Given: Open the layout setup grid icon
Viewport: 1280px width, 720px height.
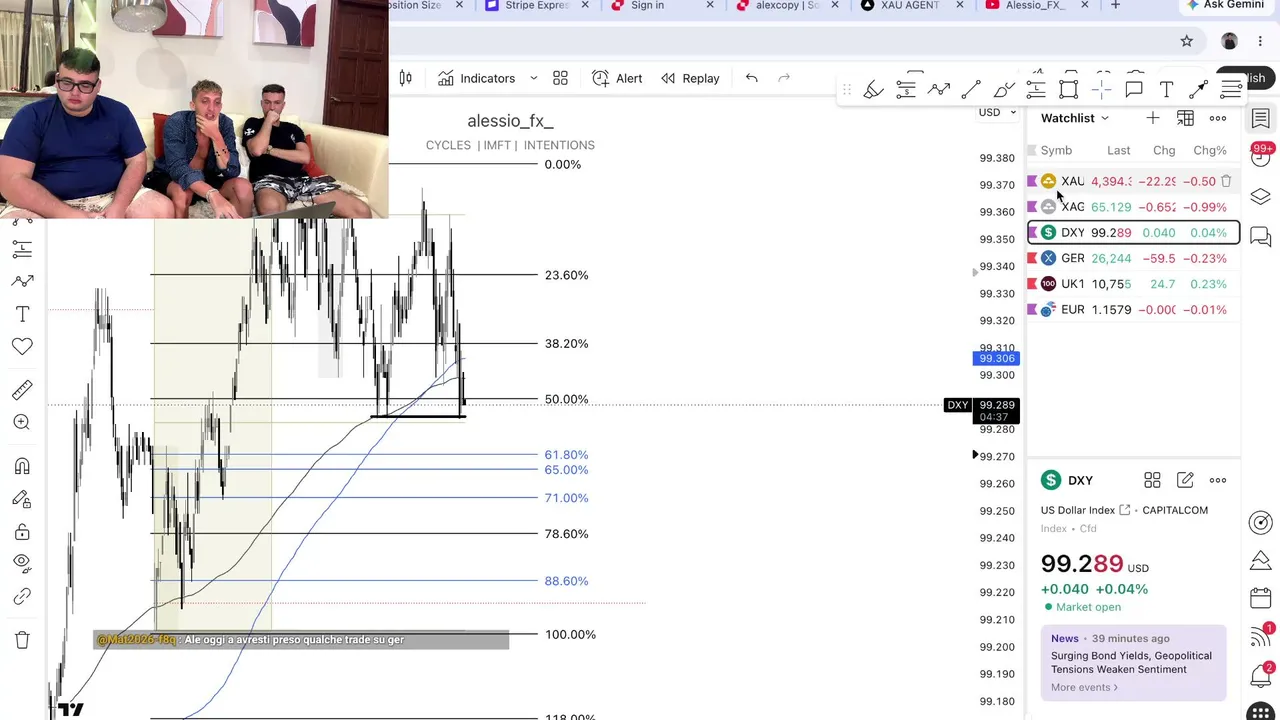Looking at the screenshot, I should (560, 78).
